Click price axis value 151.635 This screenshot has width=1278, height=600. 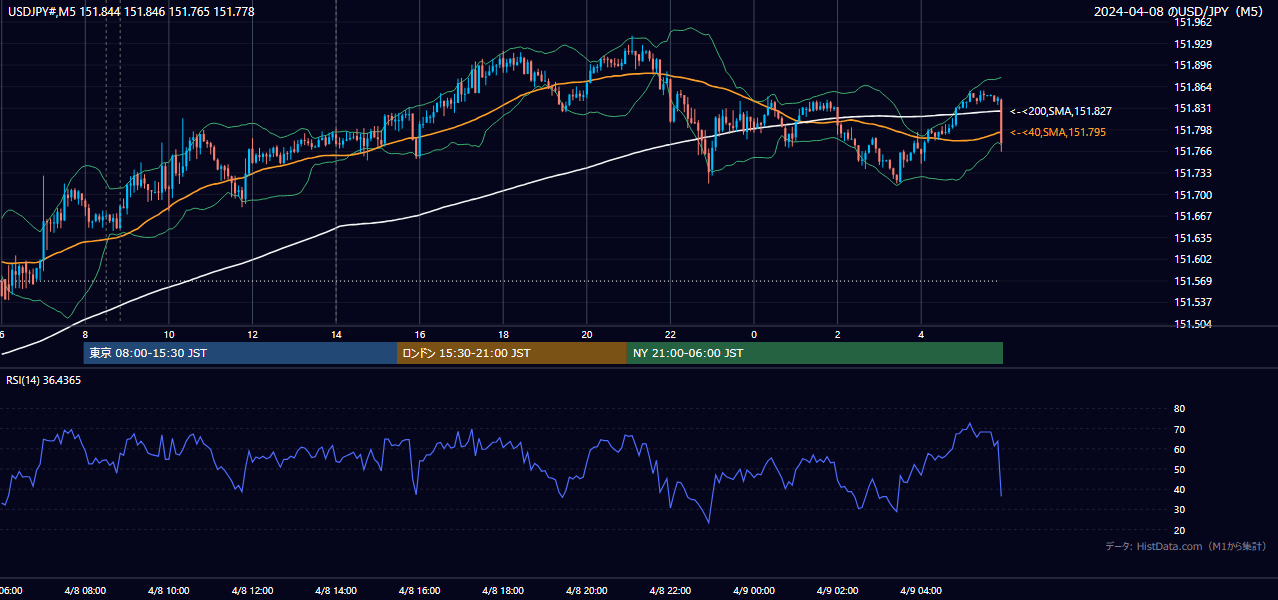click(x=1192, y=238)
